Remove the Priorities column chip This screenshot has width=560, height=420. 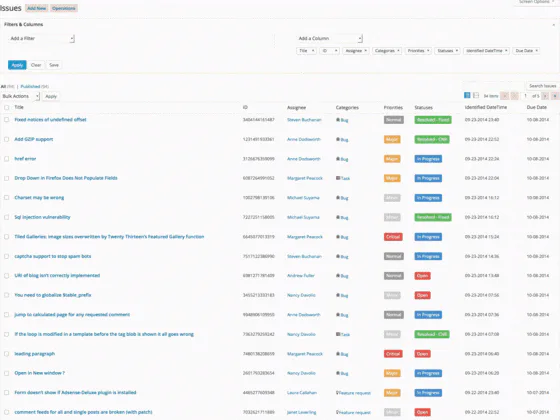428,51
